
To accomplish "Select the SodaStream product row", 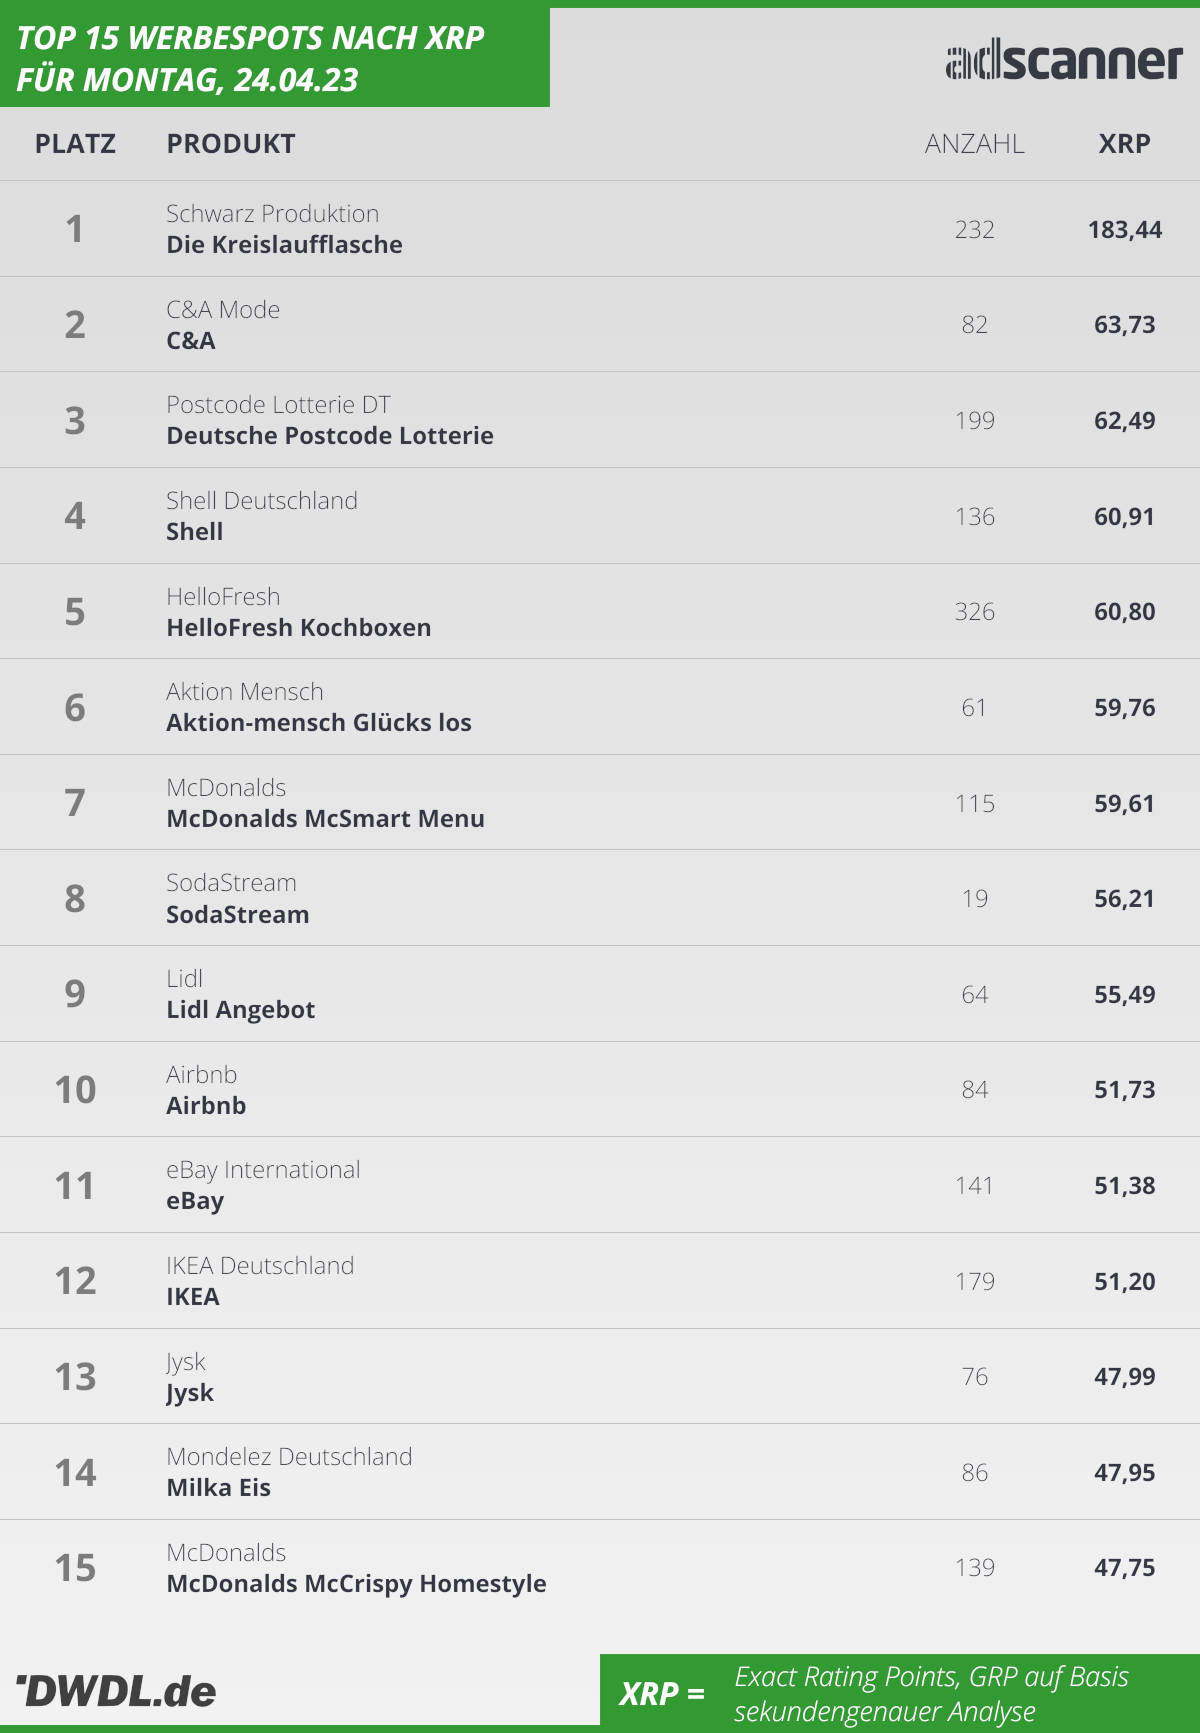I will [x=600, y=898].
